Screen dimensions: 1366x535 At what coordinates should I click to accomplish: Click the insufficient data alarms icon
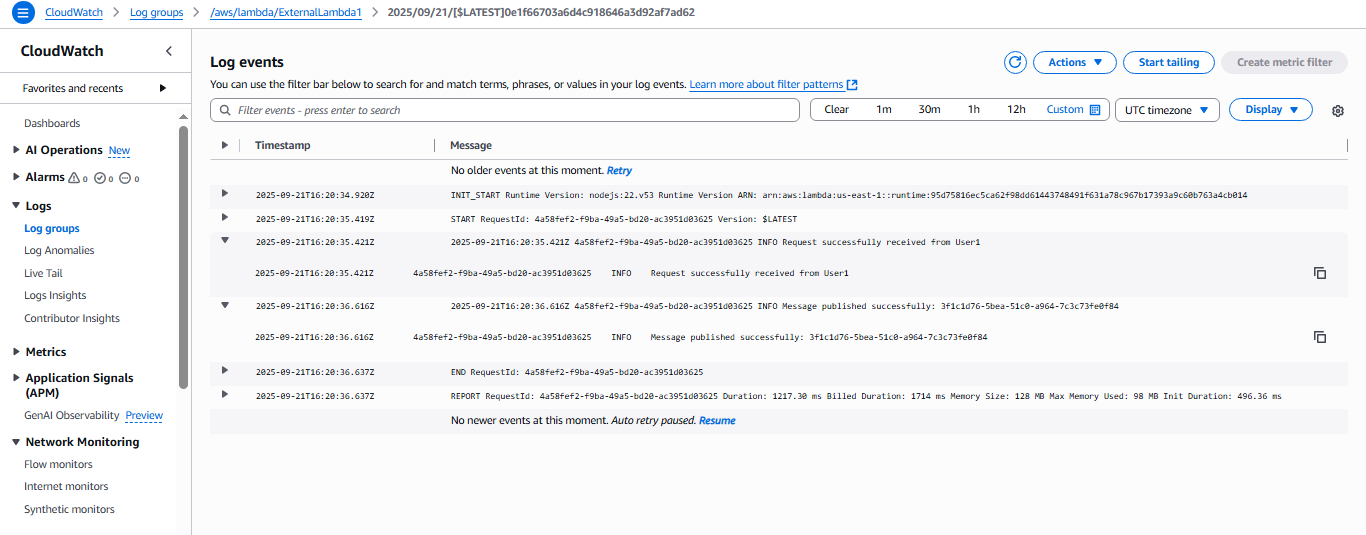point(125,177)
